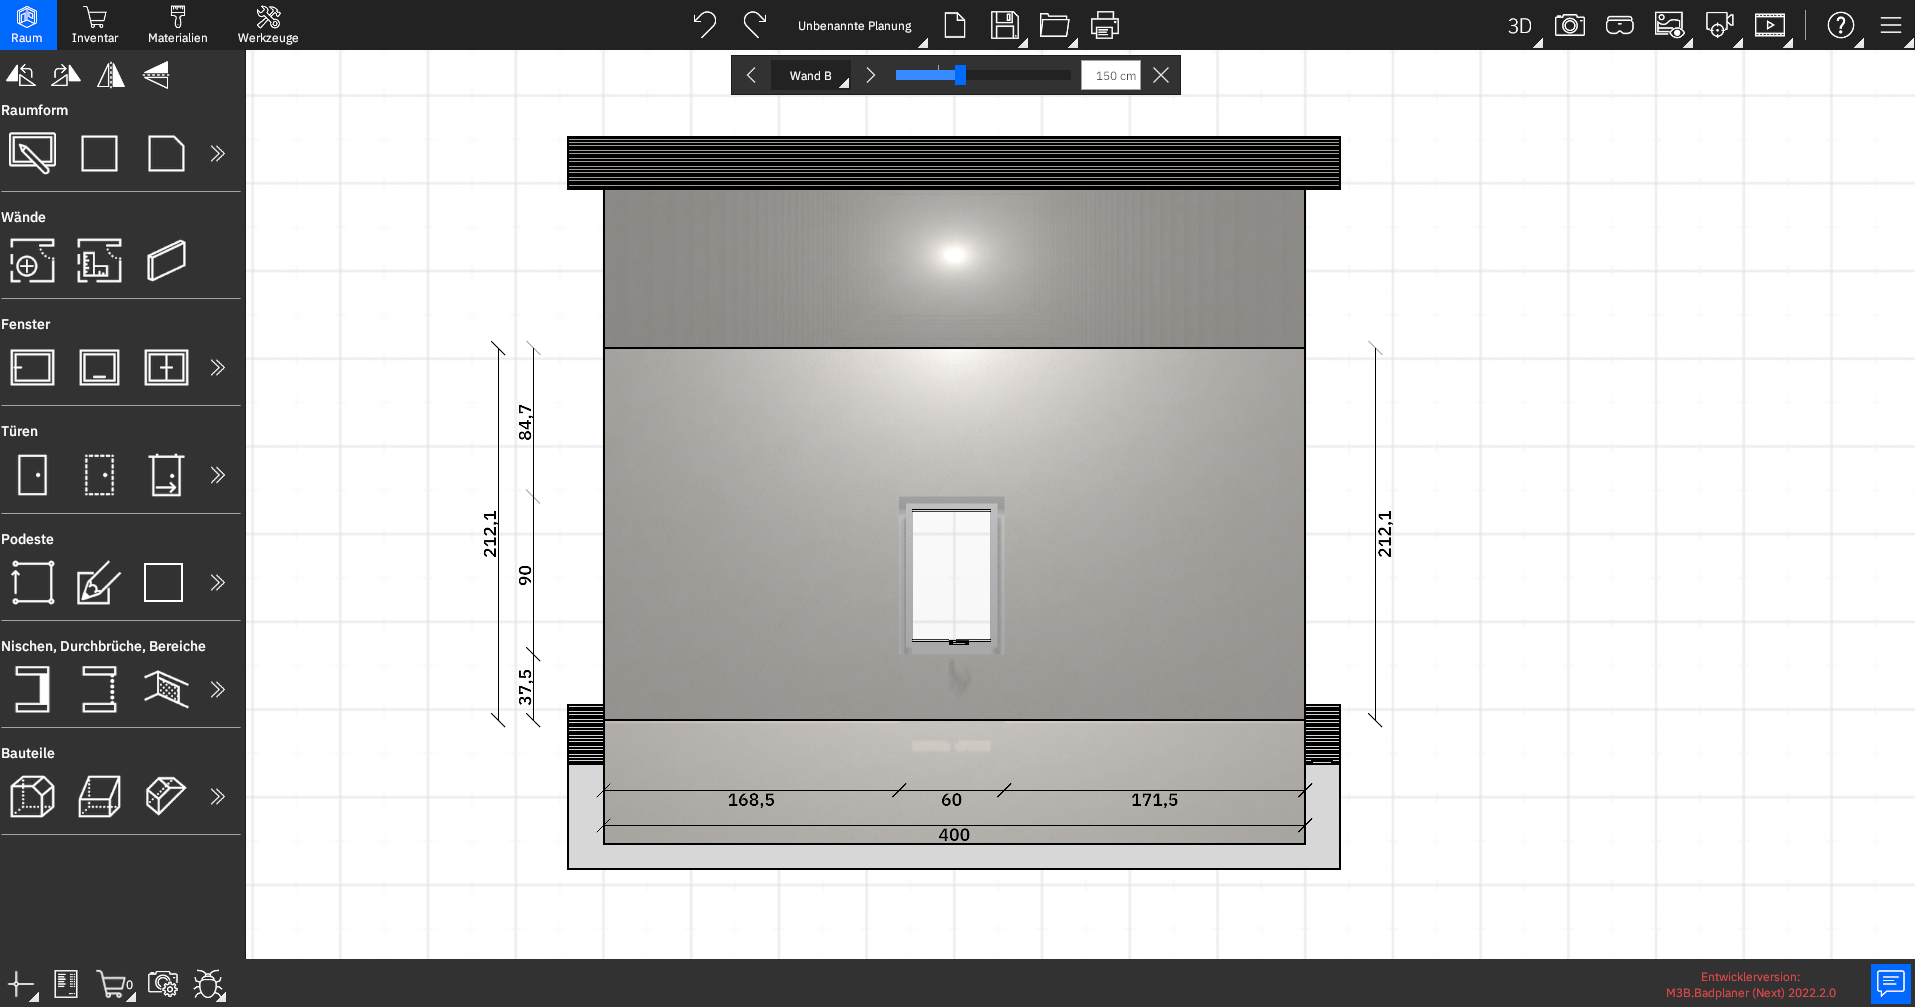Go to the next wall
This screenshot has height=1007, width=1915.
[871, 75]
